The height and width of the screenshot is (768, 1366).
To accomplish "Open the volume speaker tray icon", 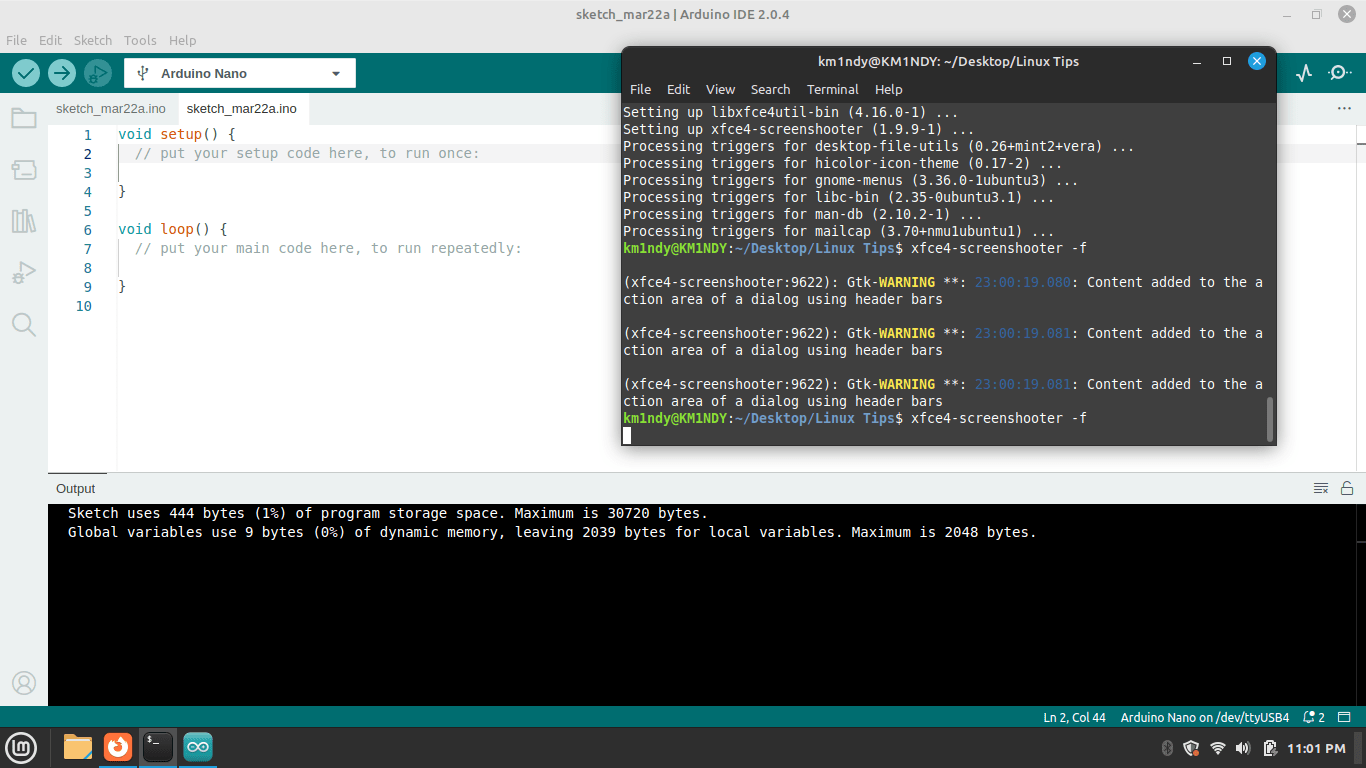I will click(x=1243, y=748).
